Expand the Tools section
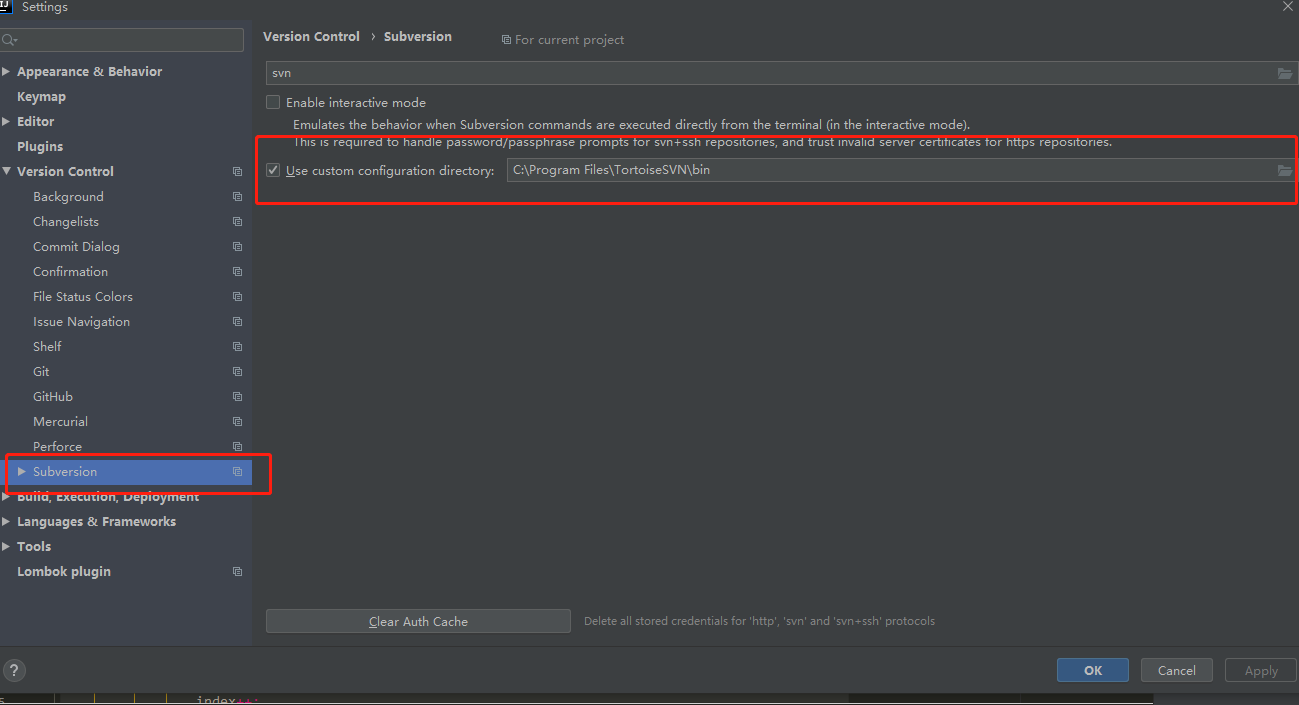1299x705 pixels. point(7,546)
